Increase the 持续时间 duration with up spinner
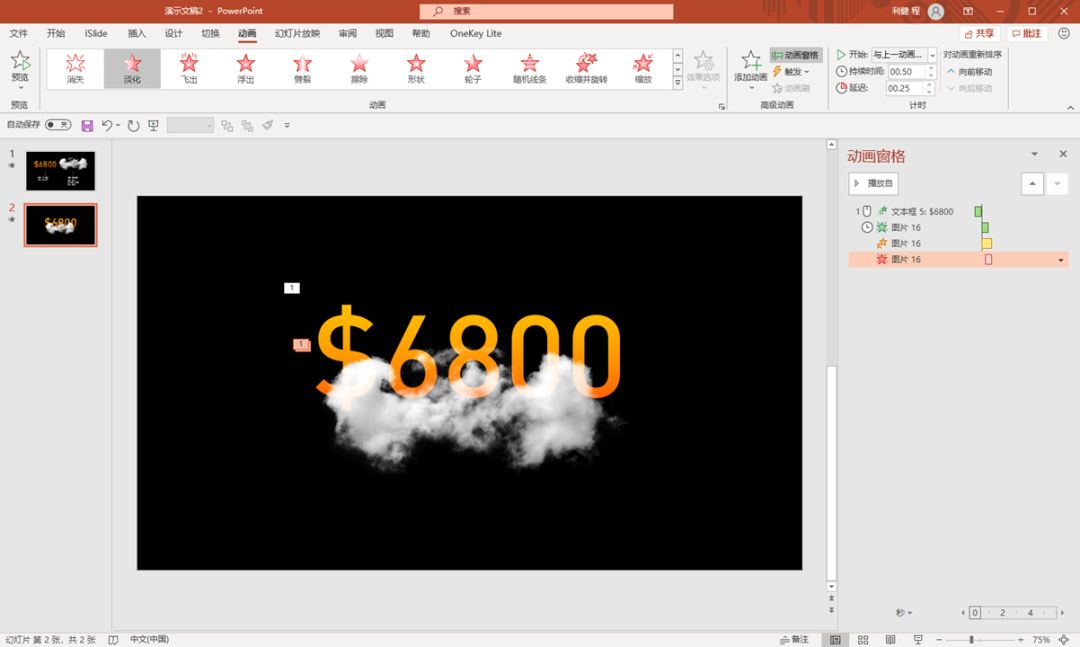Image resolution: width=1080 pixels, height=647 pixels. pyautogui.click(x=931, y=68)
